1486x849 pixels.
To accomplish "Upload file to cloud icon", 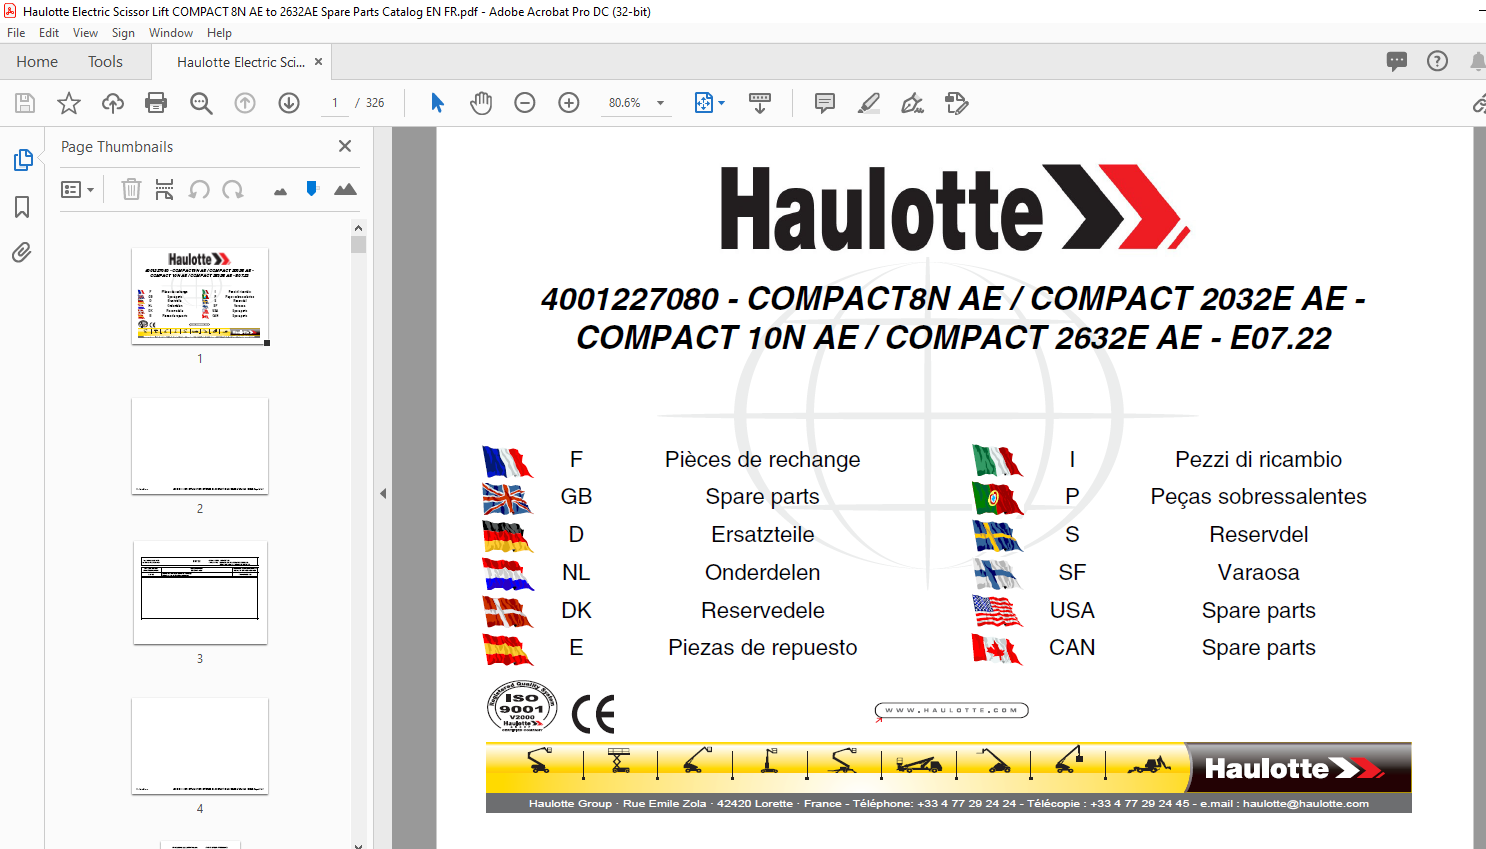I will coord(113,103).
